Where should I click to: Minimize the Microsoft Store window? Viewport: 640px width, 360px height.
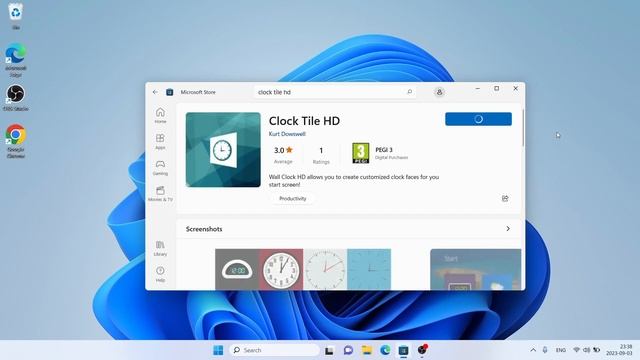tap(478, 89)
